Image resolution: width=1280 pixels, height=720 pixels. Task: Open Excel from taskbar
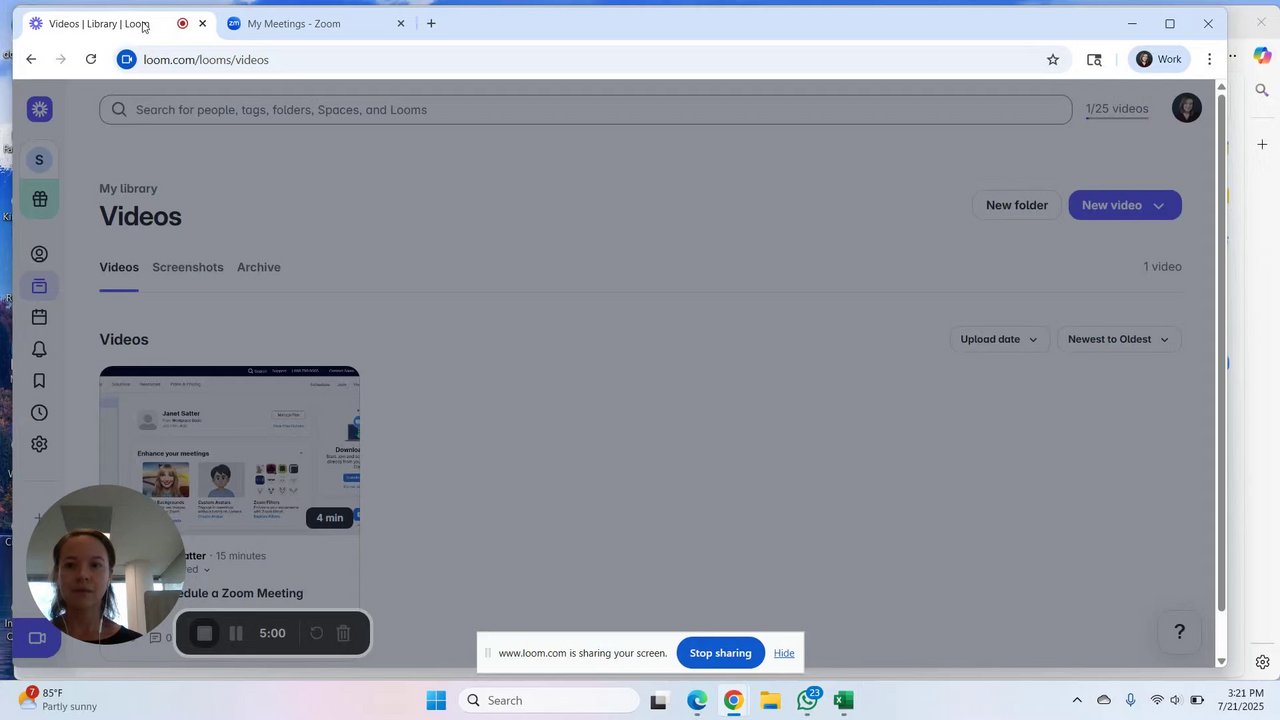844,701
